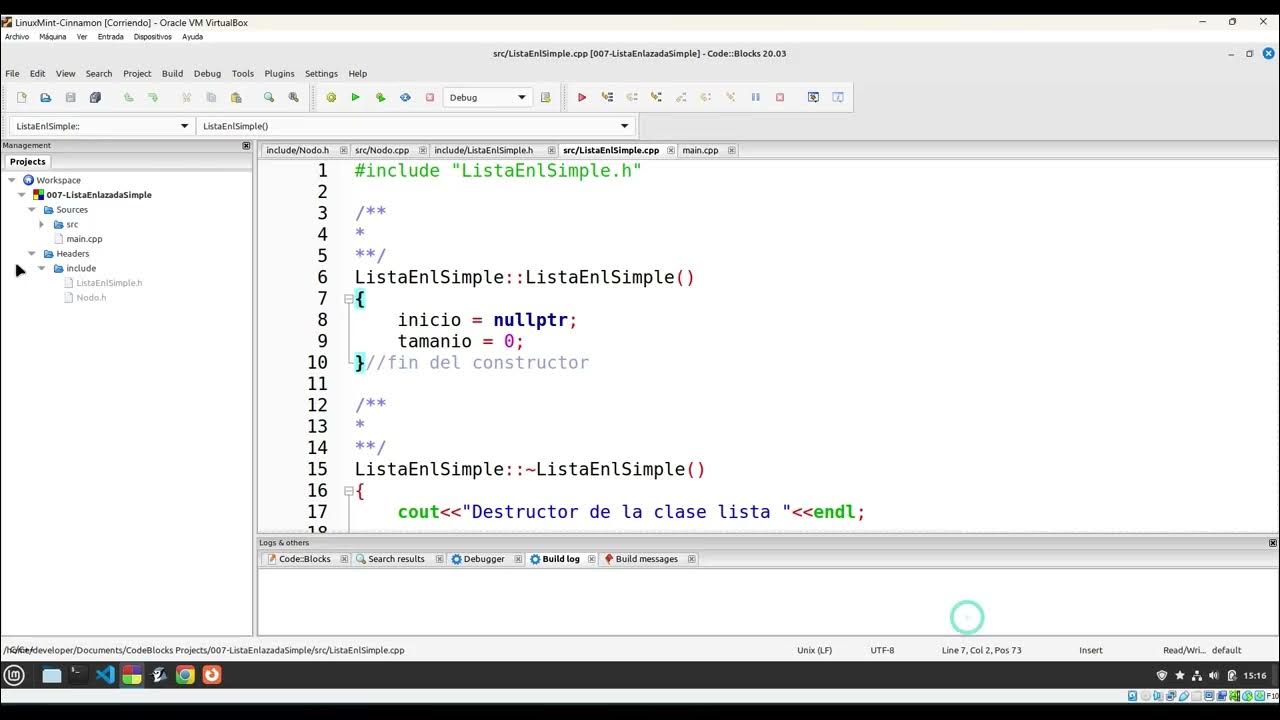Switch to the main.cpp editor tab
This screenshot has height=720, width=1280.
tap(700, 150)
